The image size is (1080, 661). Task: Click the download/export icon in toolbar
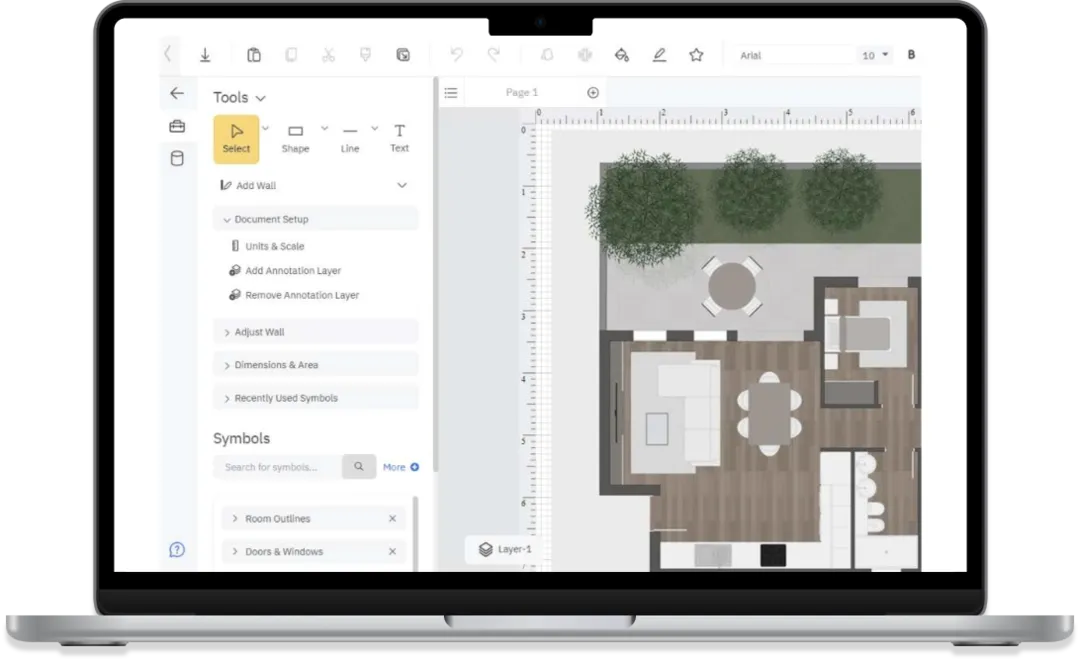205,55
